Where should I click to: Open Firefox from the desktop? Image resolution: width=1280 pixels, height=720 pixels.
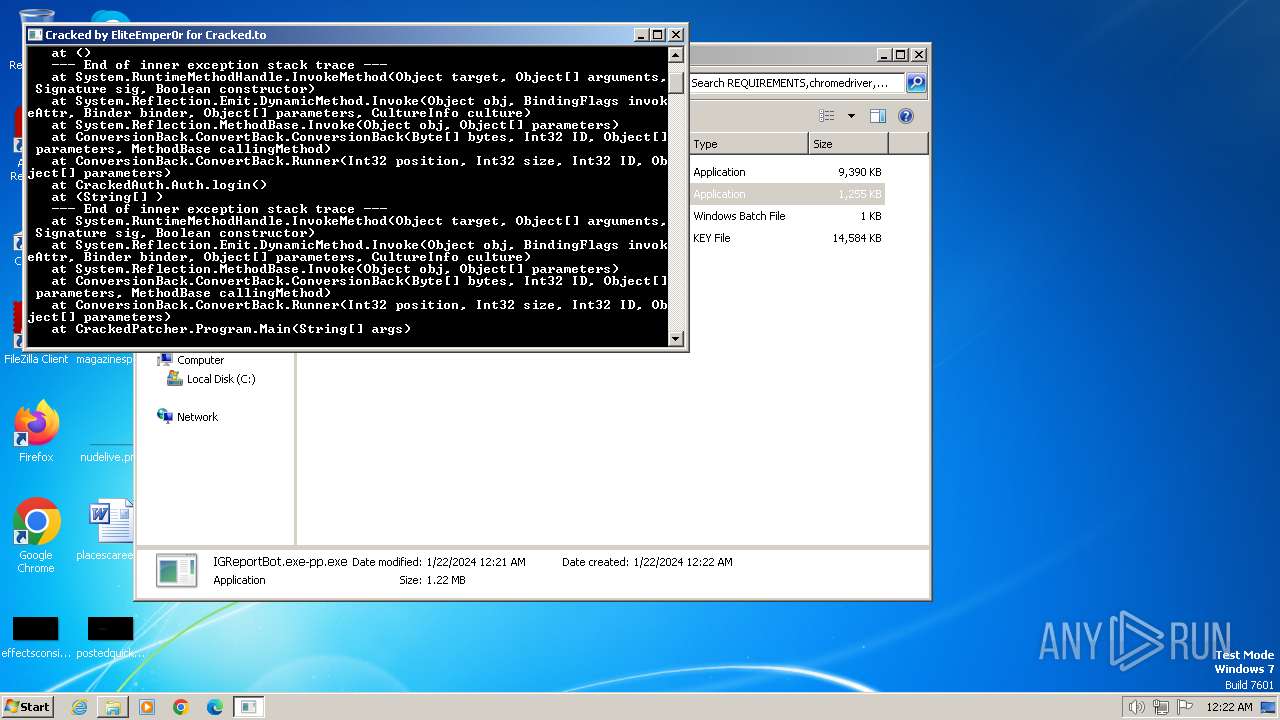(x=36, y=433)
